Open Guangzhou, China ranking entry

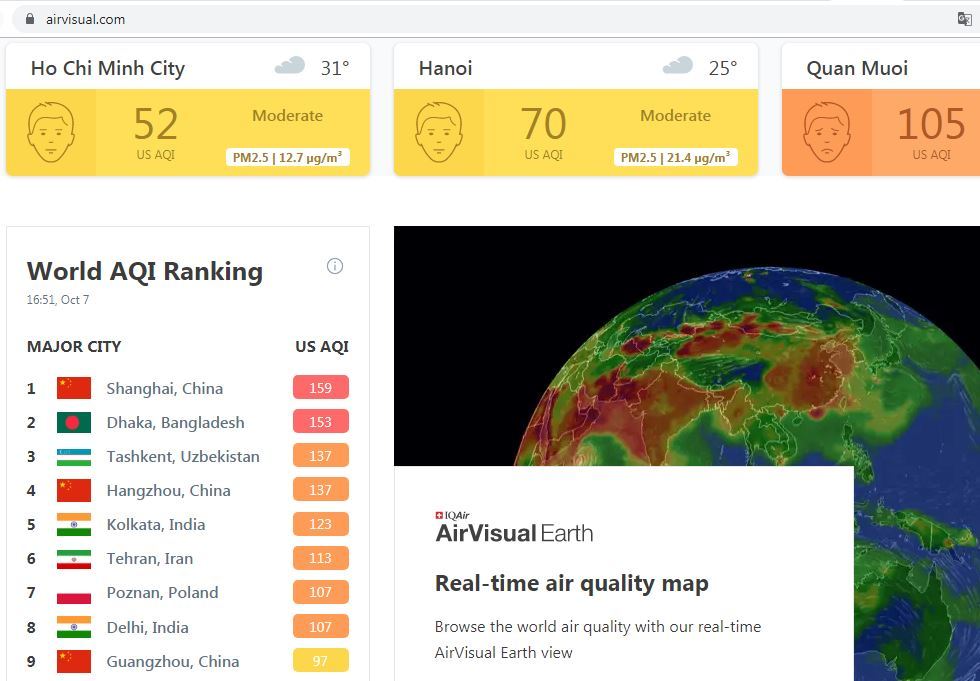pyautogui.click(x=172, y=661)
